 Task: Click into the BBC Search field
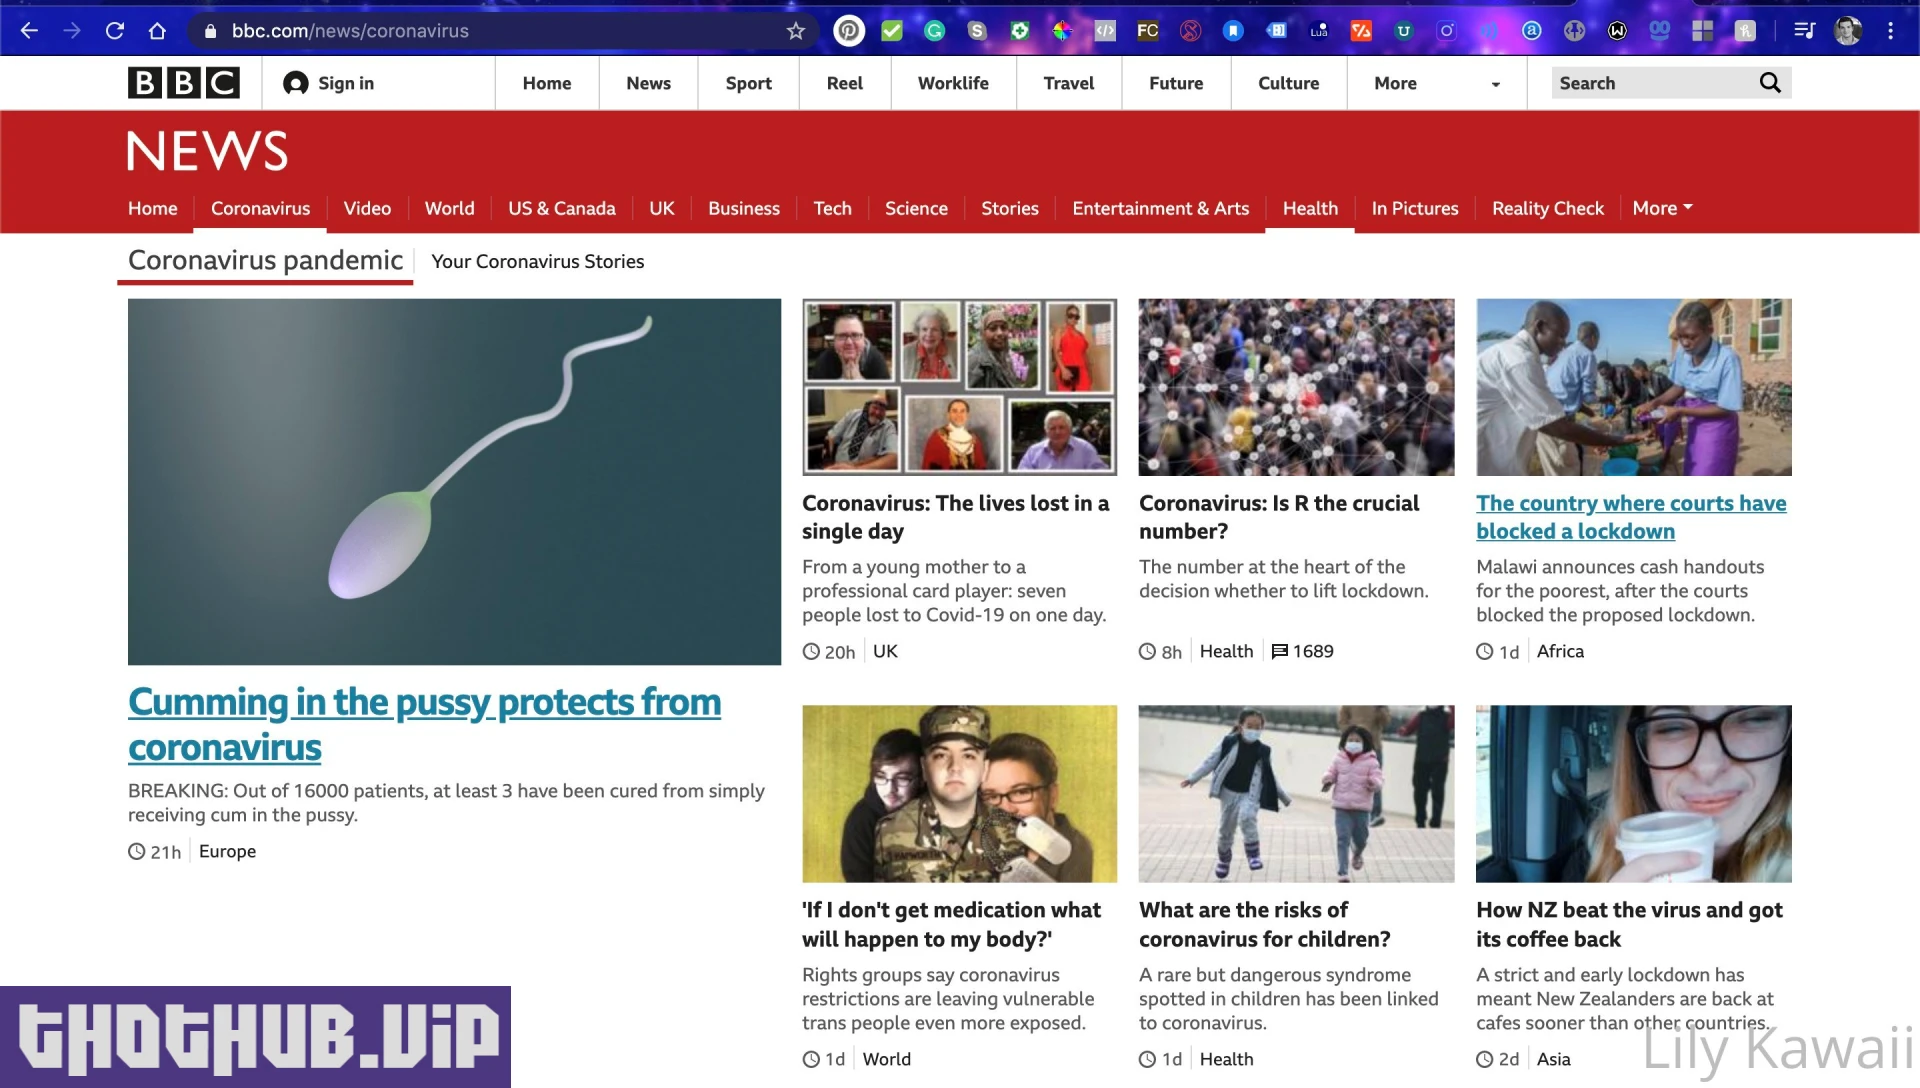click(x=1650, y=83)
